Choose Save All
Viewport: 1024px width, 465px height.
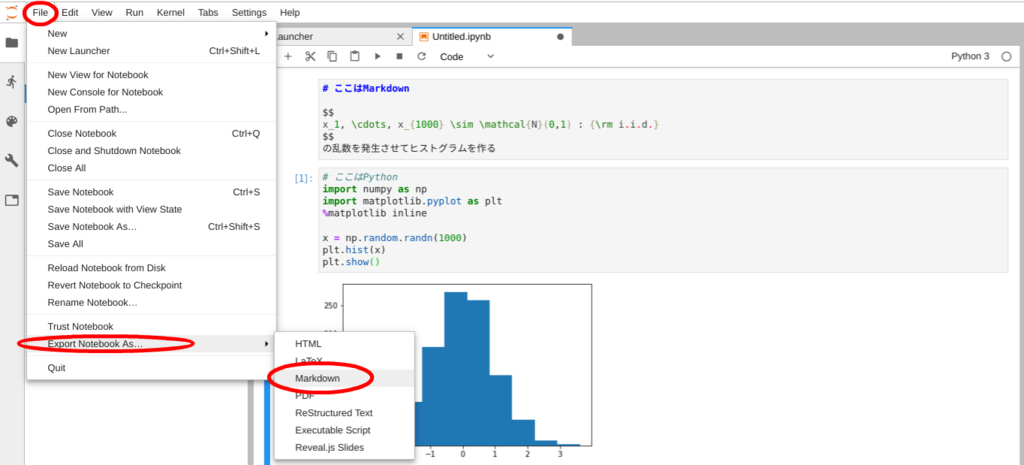click(x=152, y=244)
